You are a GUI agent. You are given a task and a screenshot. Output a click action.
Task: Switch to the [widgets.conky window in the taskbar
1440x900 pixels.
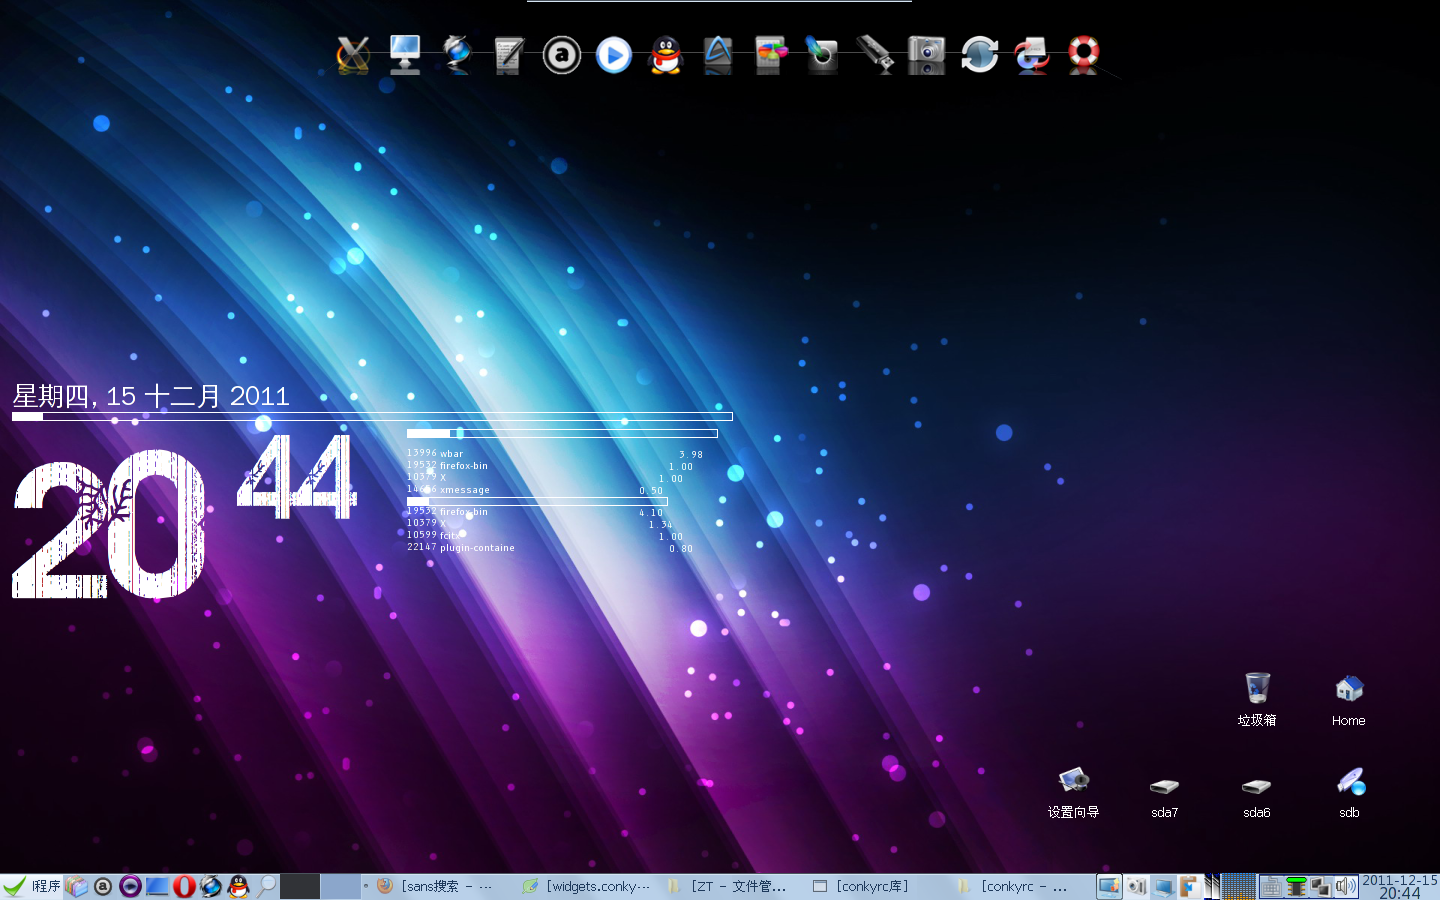point(587,886)
